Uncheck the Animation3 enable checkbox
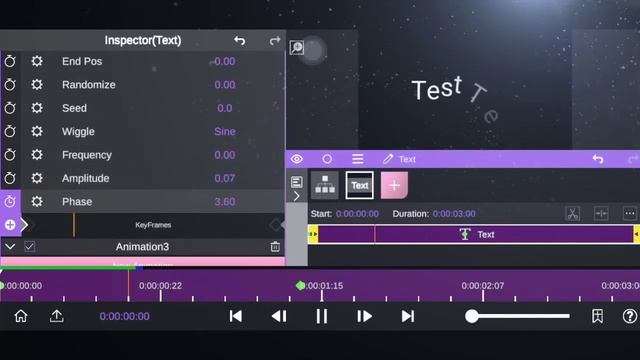 pos(29,247)
